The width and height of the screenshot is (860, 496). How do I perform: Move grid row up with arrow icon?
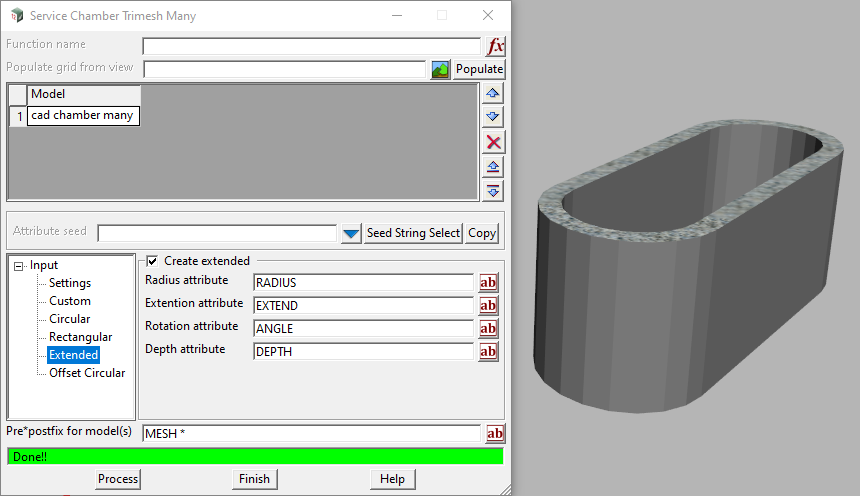(x=493, y=93)
